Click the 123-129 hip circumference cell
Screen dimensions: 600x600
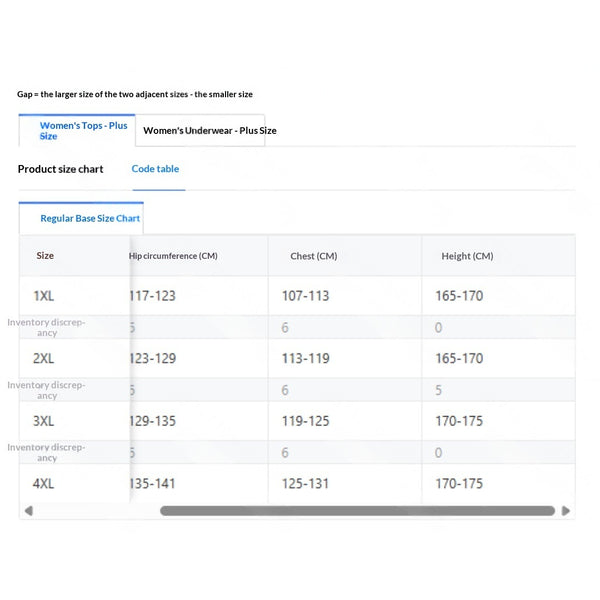click(152, 359)
